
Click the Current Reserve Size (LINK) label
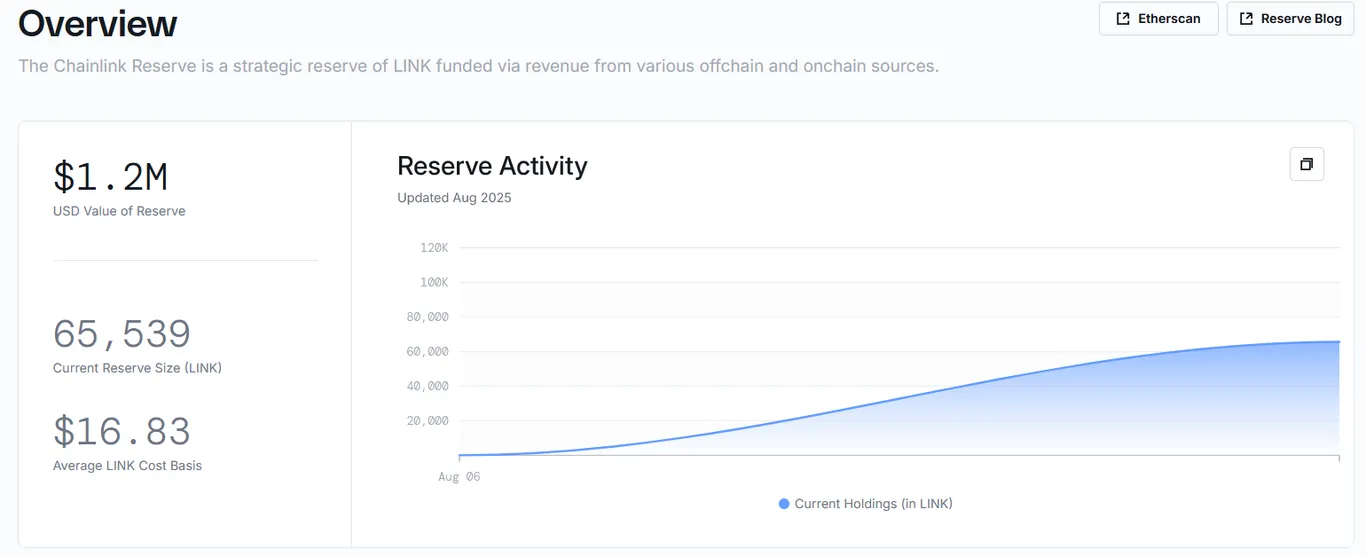pyautogui.click(x=137, y=368)
